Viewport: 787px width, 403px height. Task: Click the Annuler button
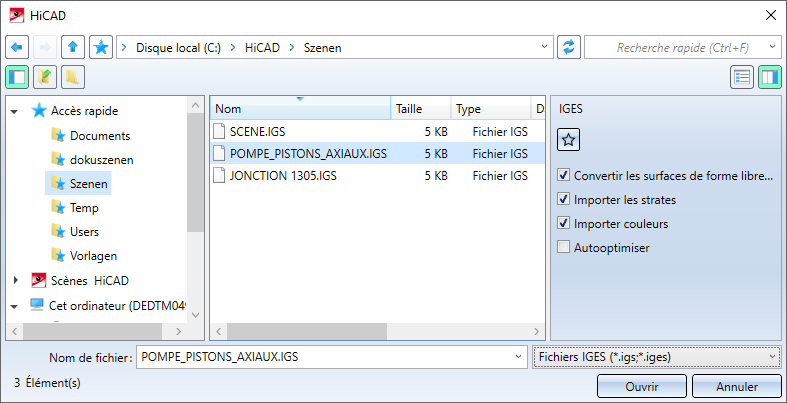pos(736,386)
